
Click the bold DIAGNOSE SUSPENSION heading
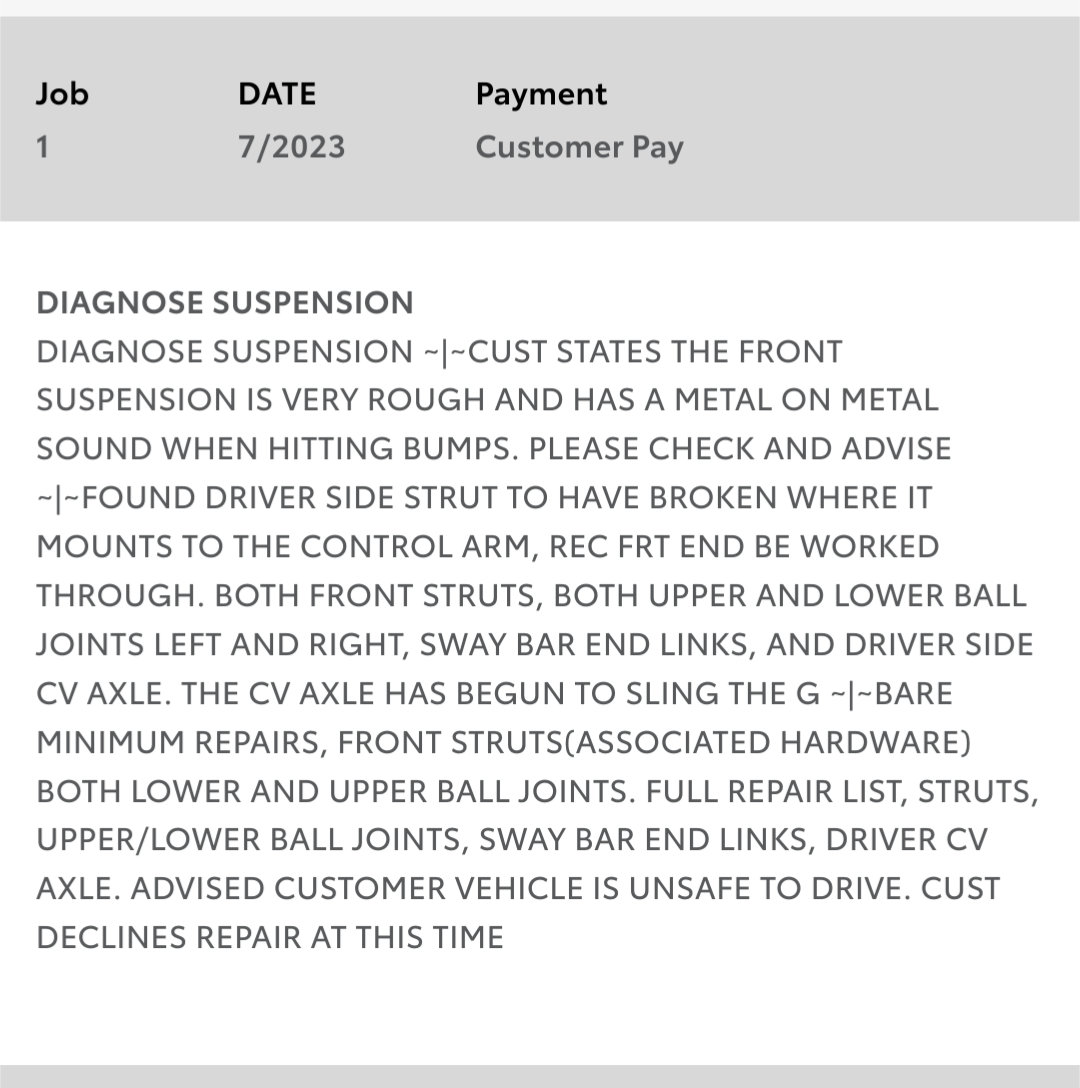(x=225, y=303)
